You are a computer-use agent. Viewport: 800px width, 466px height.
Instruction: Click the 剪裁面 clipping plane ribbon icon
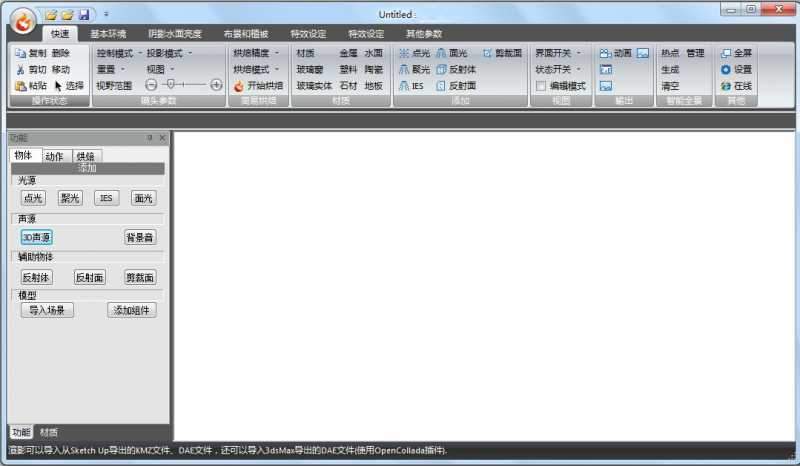(488, 53)
